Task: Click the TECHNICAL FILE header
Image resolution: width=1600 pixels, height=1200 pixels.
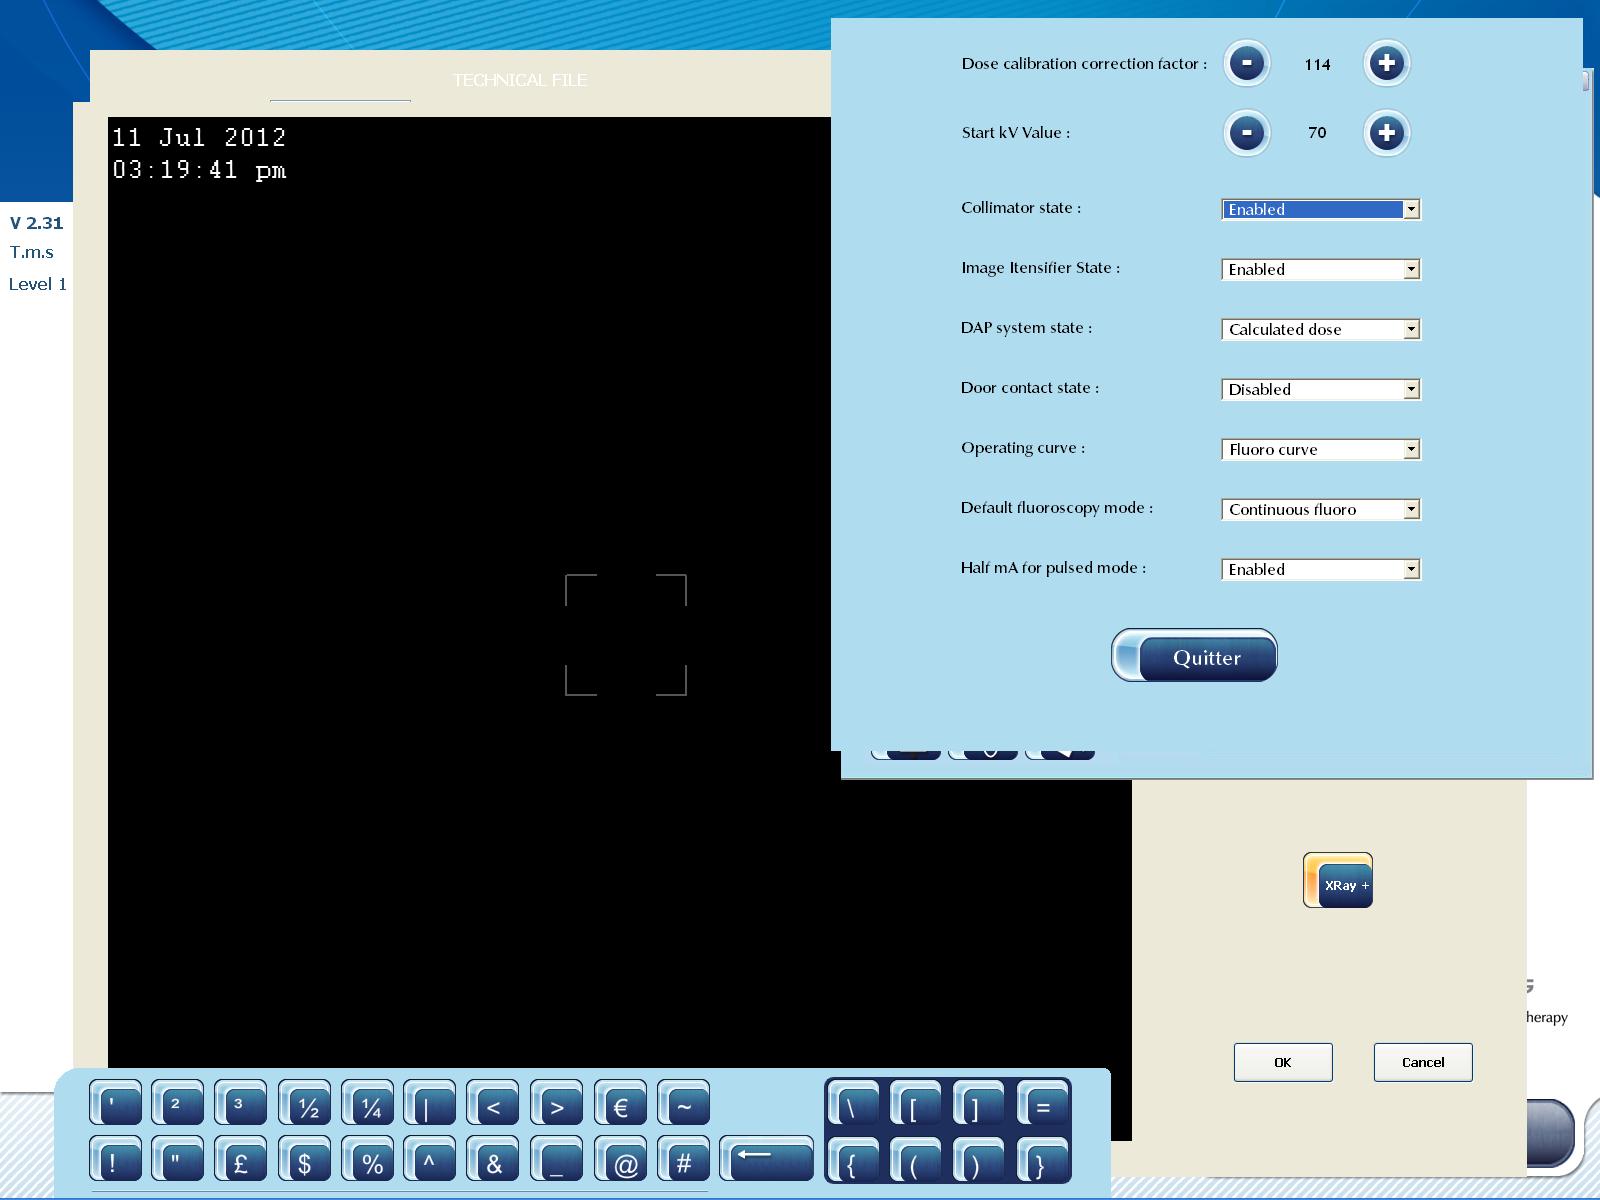Action: tap(519, 80)
